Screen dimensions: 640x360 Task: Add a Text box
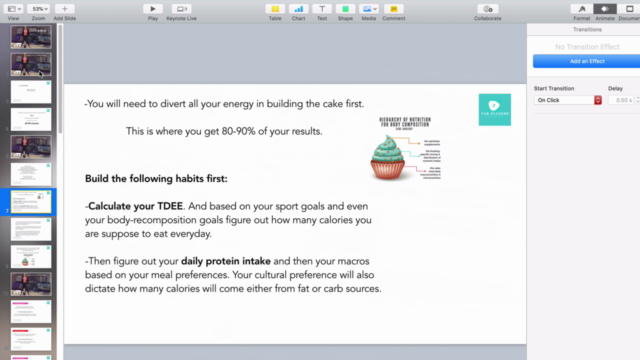(x=322, y=9)
